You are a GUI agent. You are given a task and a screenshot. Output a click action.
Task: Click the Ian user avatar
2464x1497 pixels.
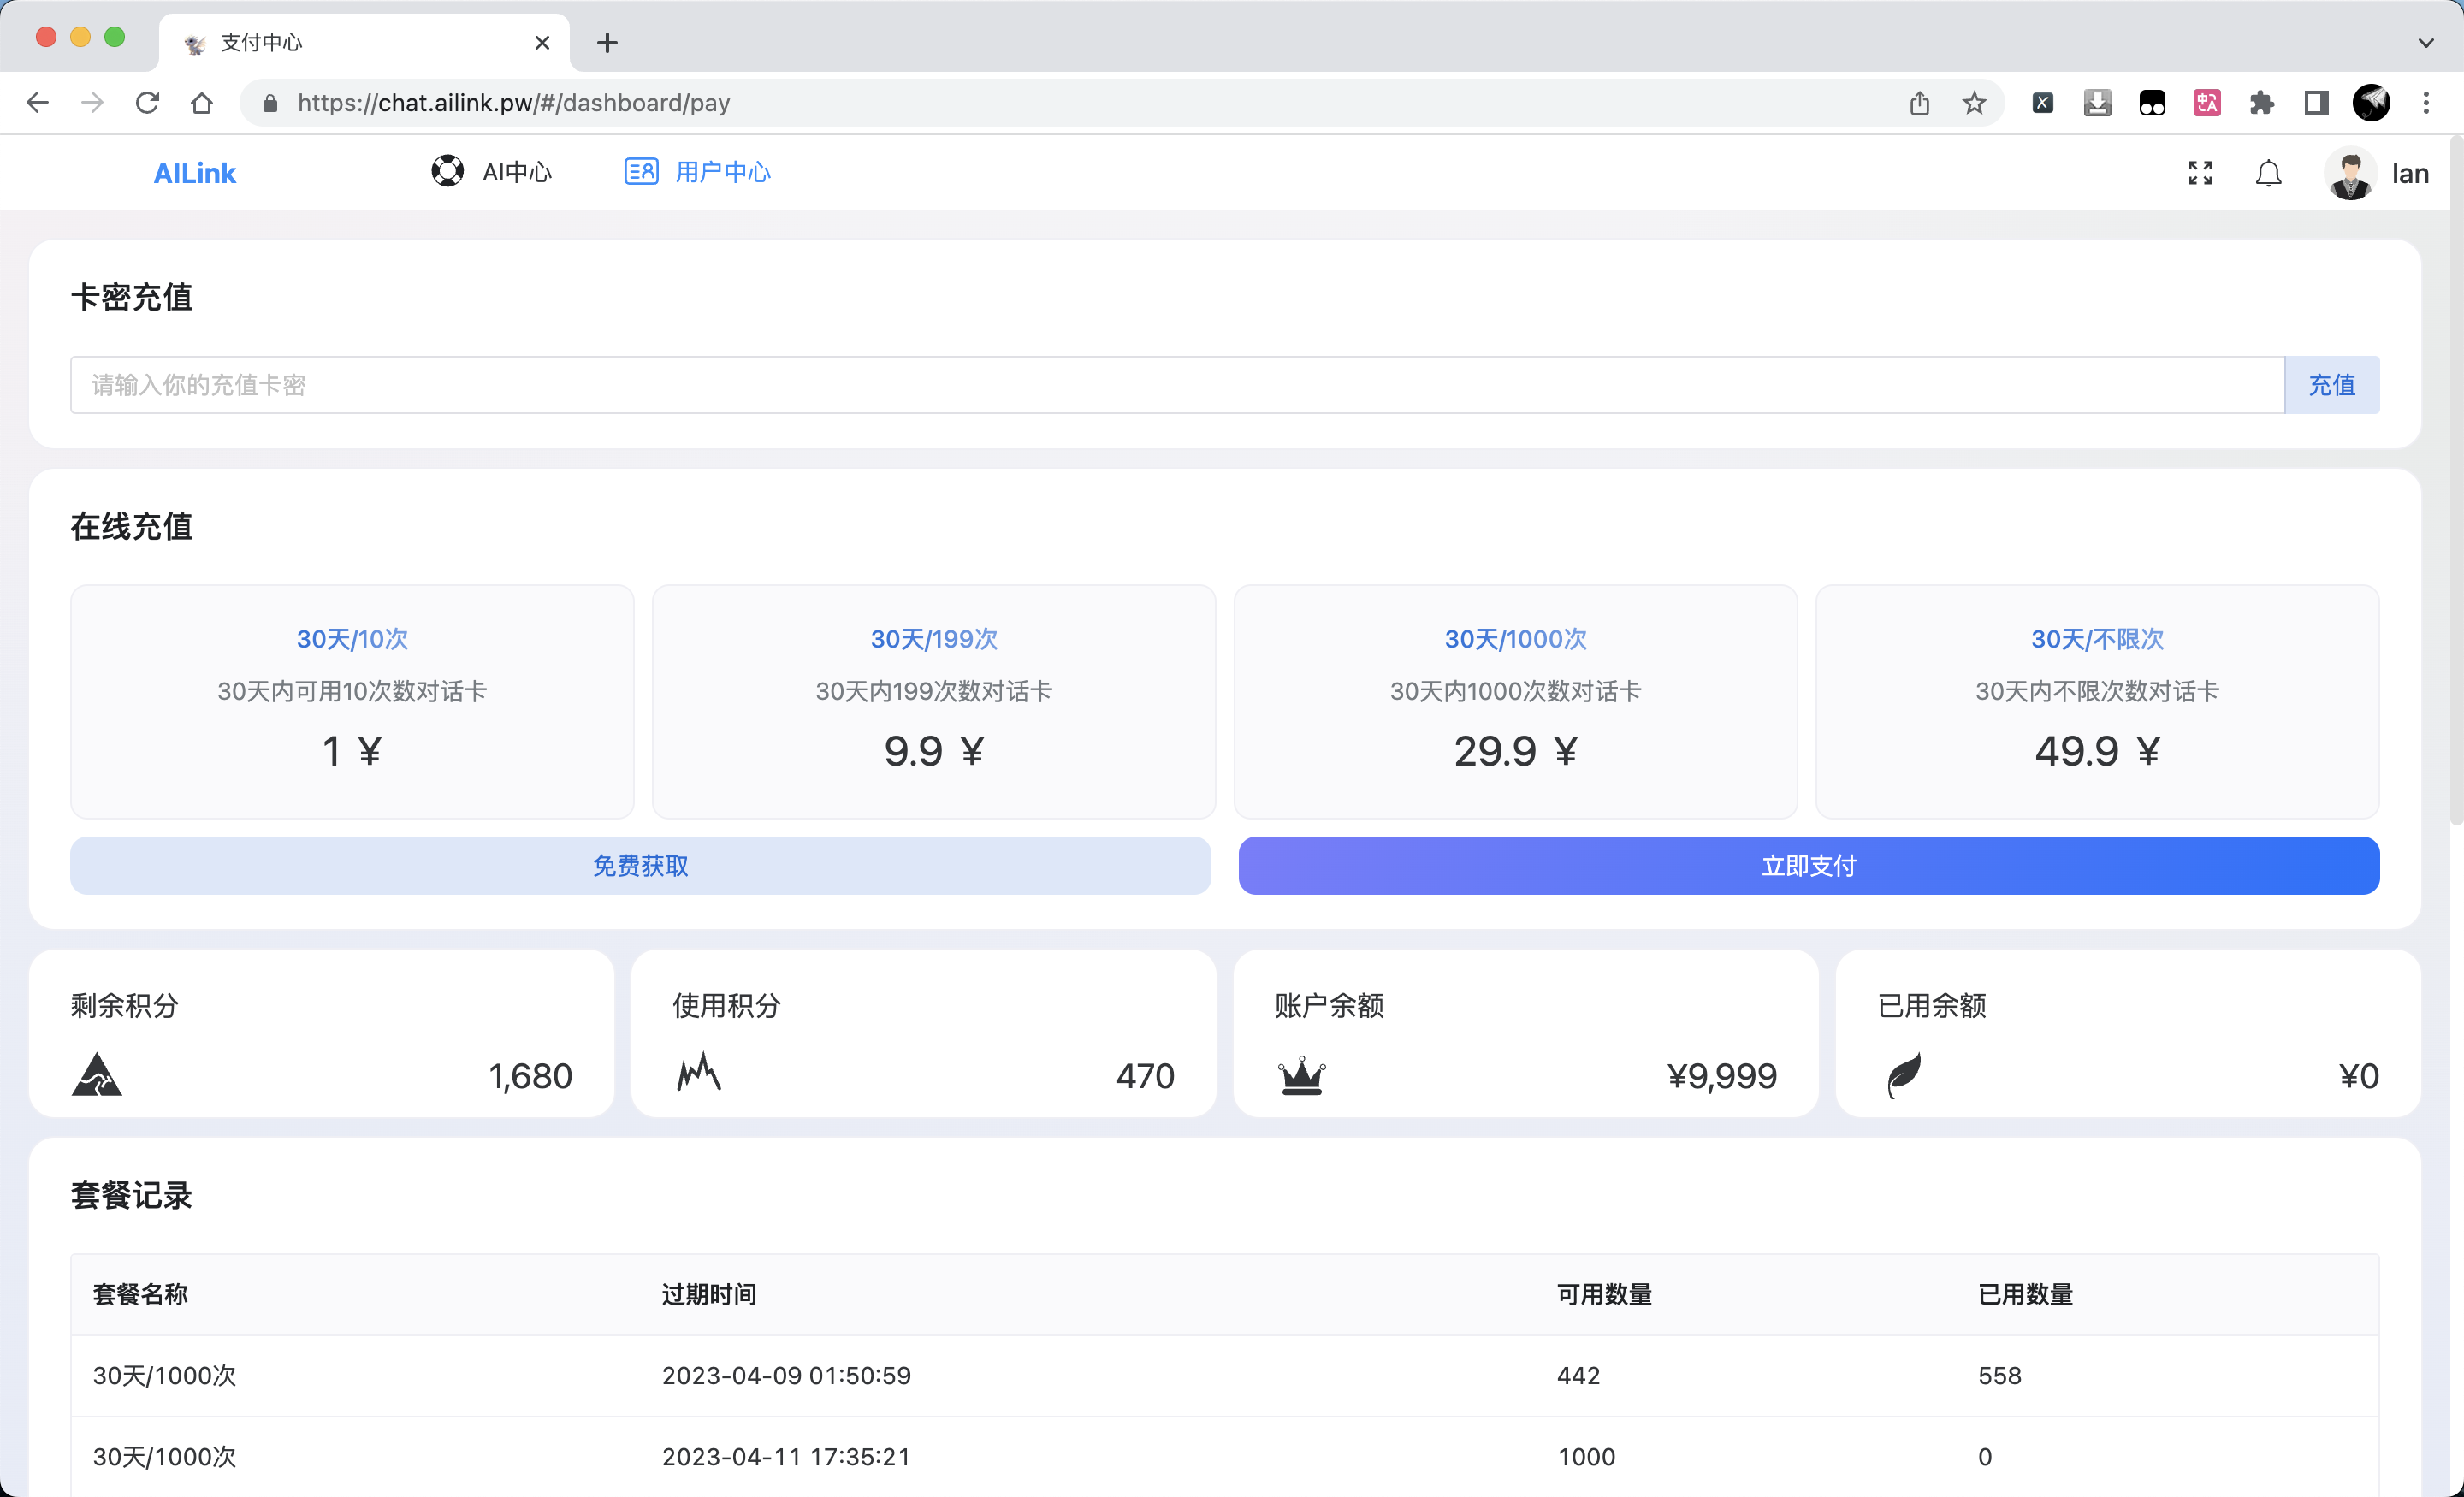2350,173
